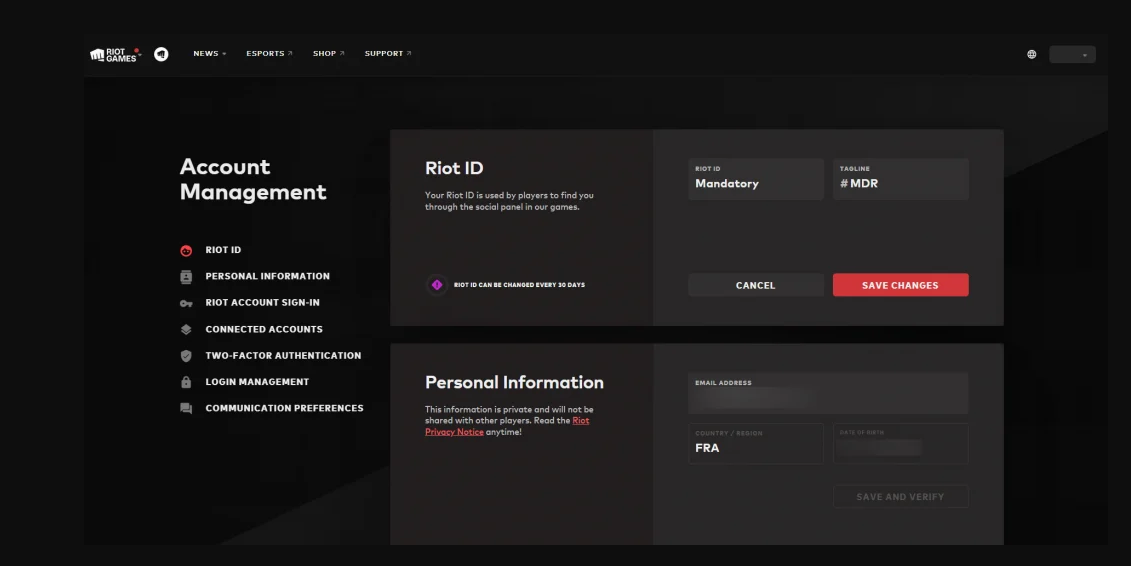Open the account dropdown in top right
The height and width of the screenshot is (566, 1131).
tap(1072, 54)
